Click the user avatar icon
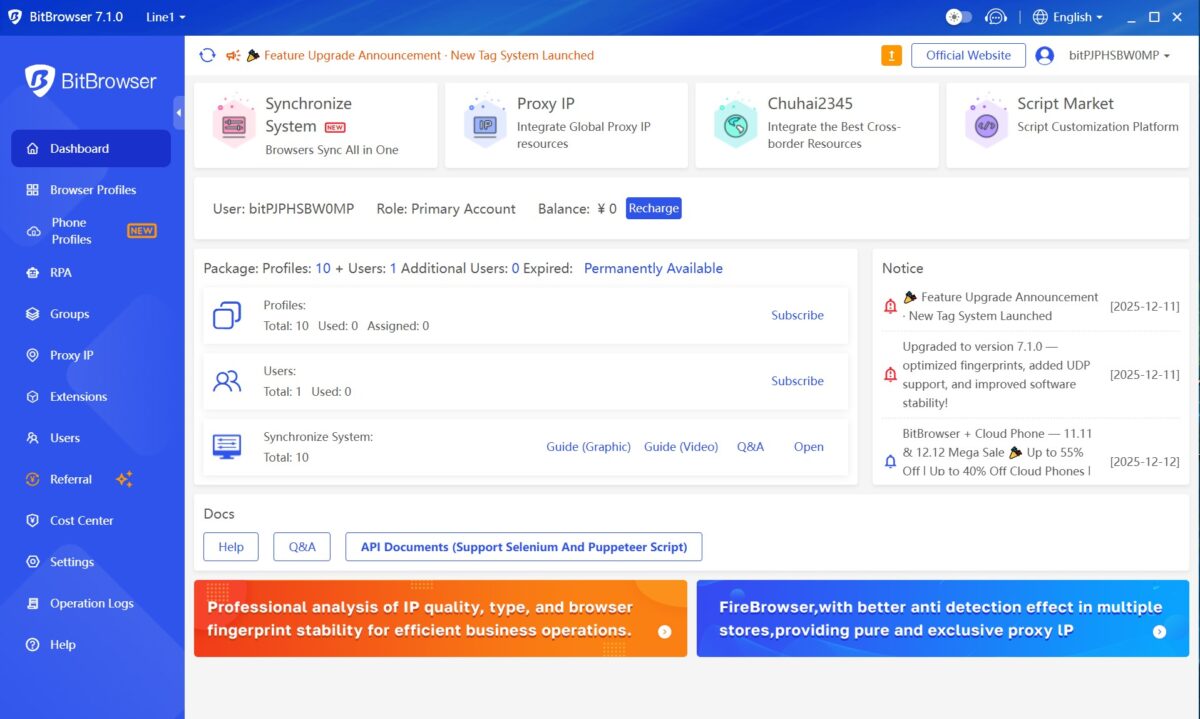The height and width of the screenshot is (719, 1200). pos(1044,56)
